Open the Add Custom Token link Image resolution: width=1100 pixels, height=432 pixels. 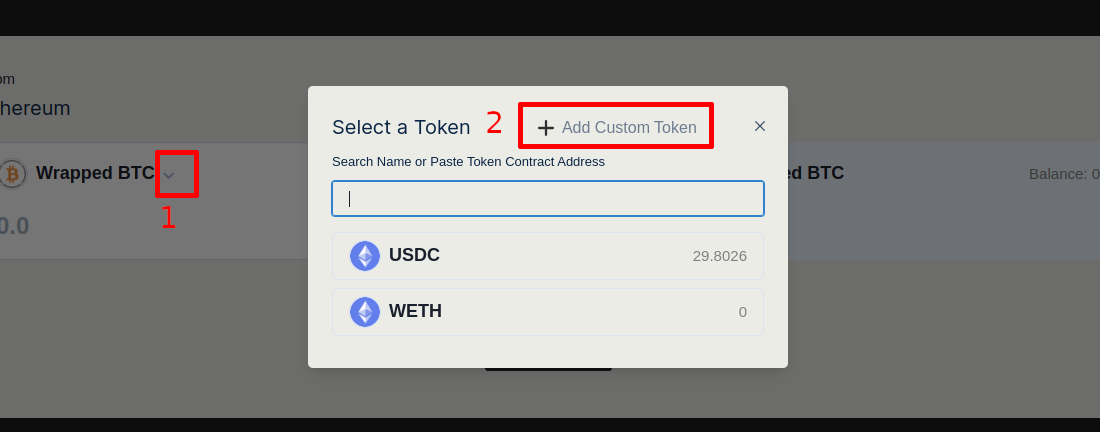[628, 128]
